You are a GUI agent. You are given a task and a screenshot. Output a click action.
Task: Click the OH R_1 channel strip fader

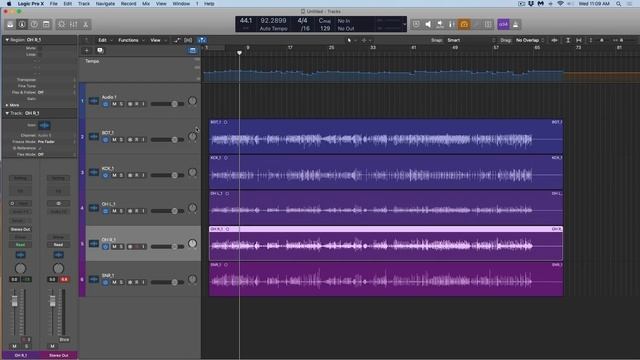click(15, 301)
